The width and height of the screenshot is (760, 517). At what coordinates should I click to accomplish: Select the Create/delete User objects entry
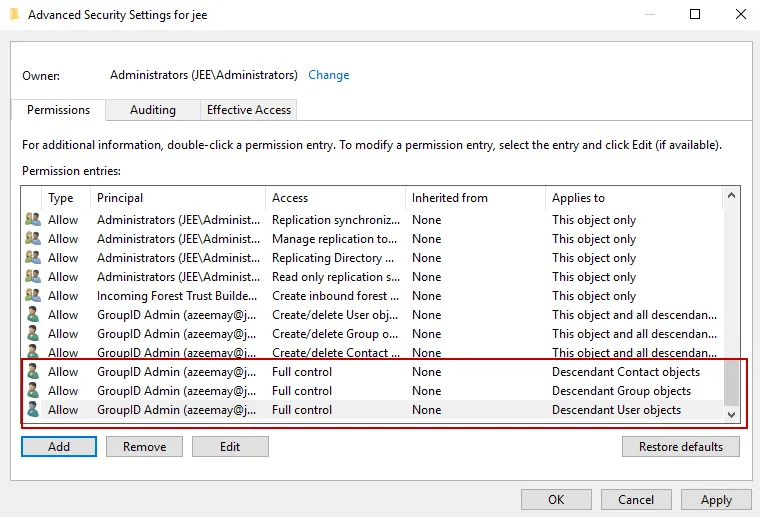click(372, 314)
